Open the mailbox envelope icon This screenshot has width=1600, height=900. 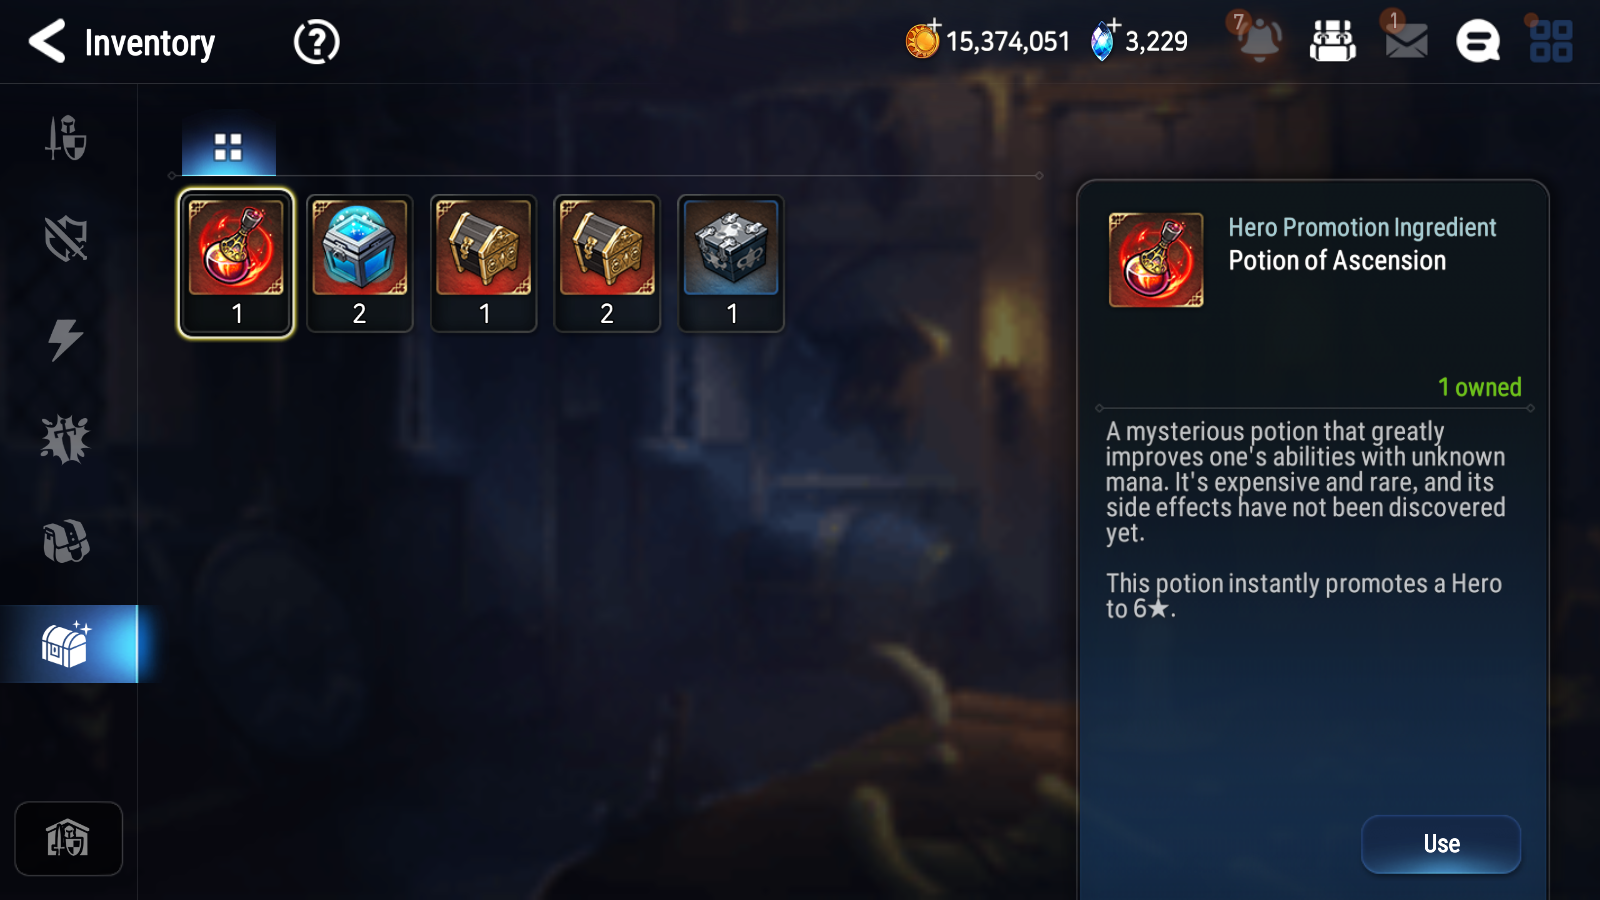pos(1405,41)
